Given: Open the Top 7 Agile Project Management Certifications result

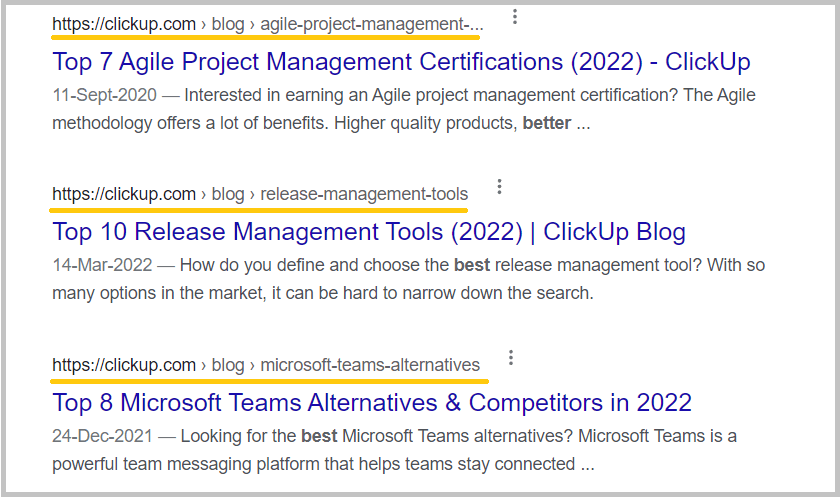Looking at the screenshot, I should (401, 62).
